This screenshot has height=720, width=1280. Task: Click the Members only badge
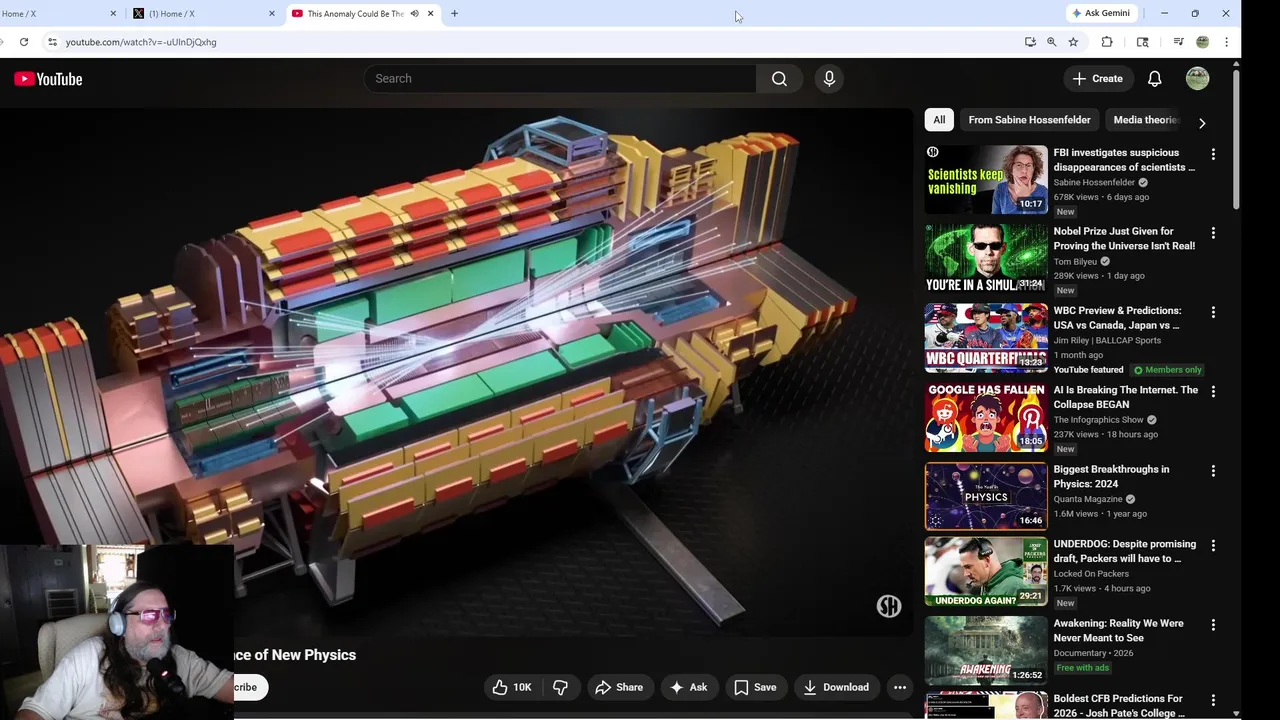coord(1167,370)
